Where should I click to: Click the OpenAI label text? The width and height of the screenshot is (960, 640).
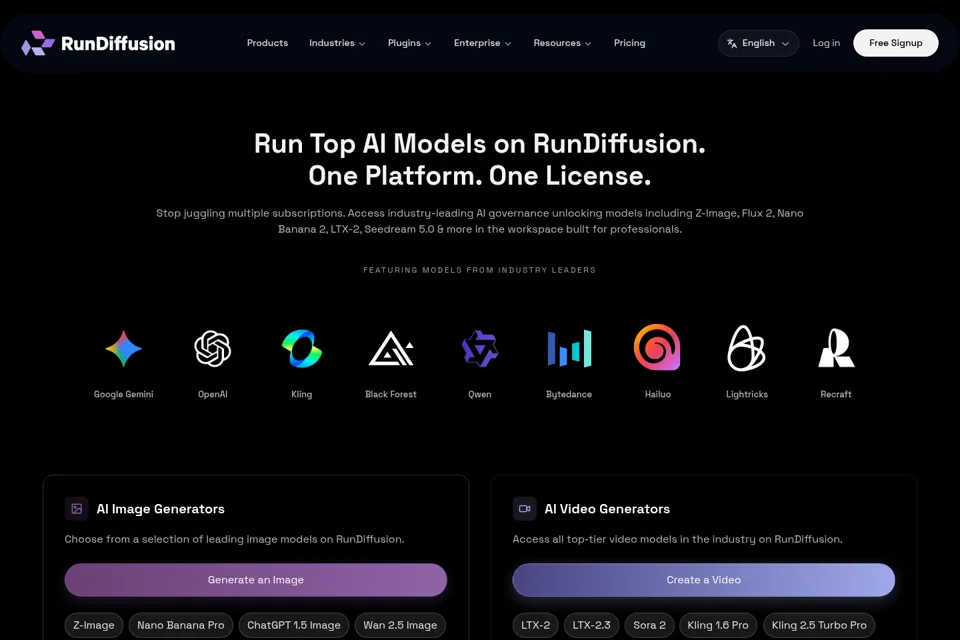click(212, 394)
